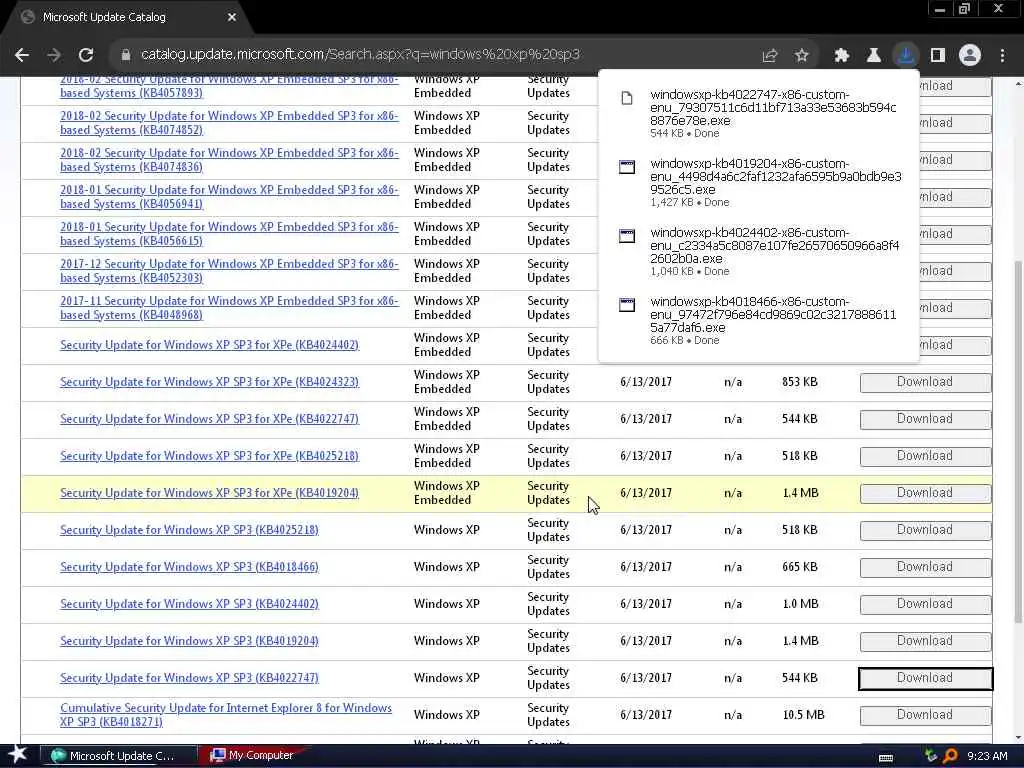The image size is (1024, 768).
Task: Select the Microsoft Update Catalog tab
Action: [127, 18]
